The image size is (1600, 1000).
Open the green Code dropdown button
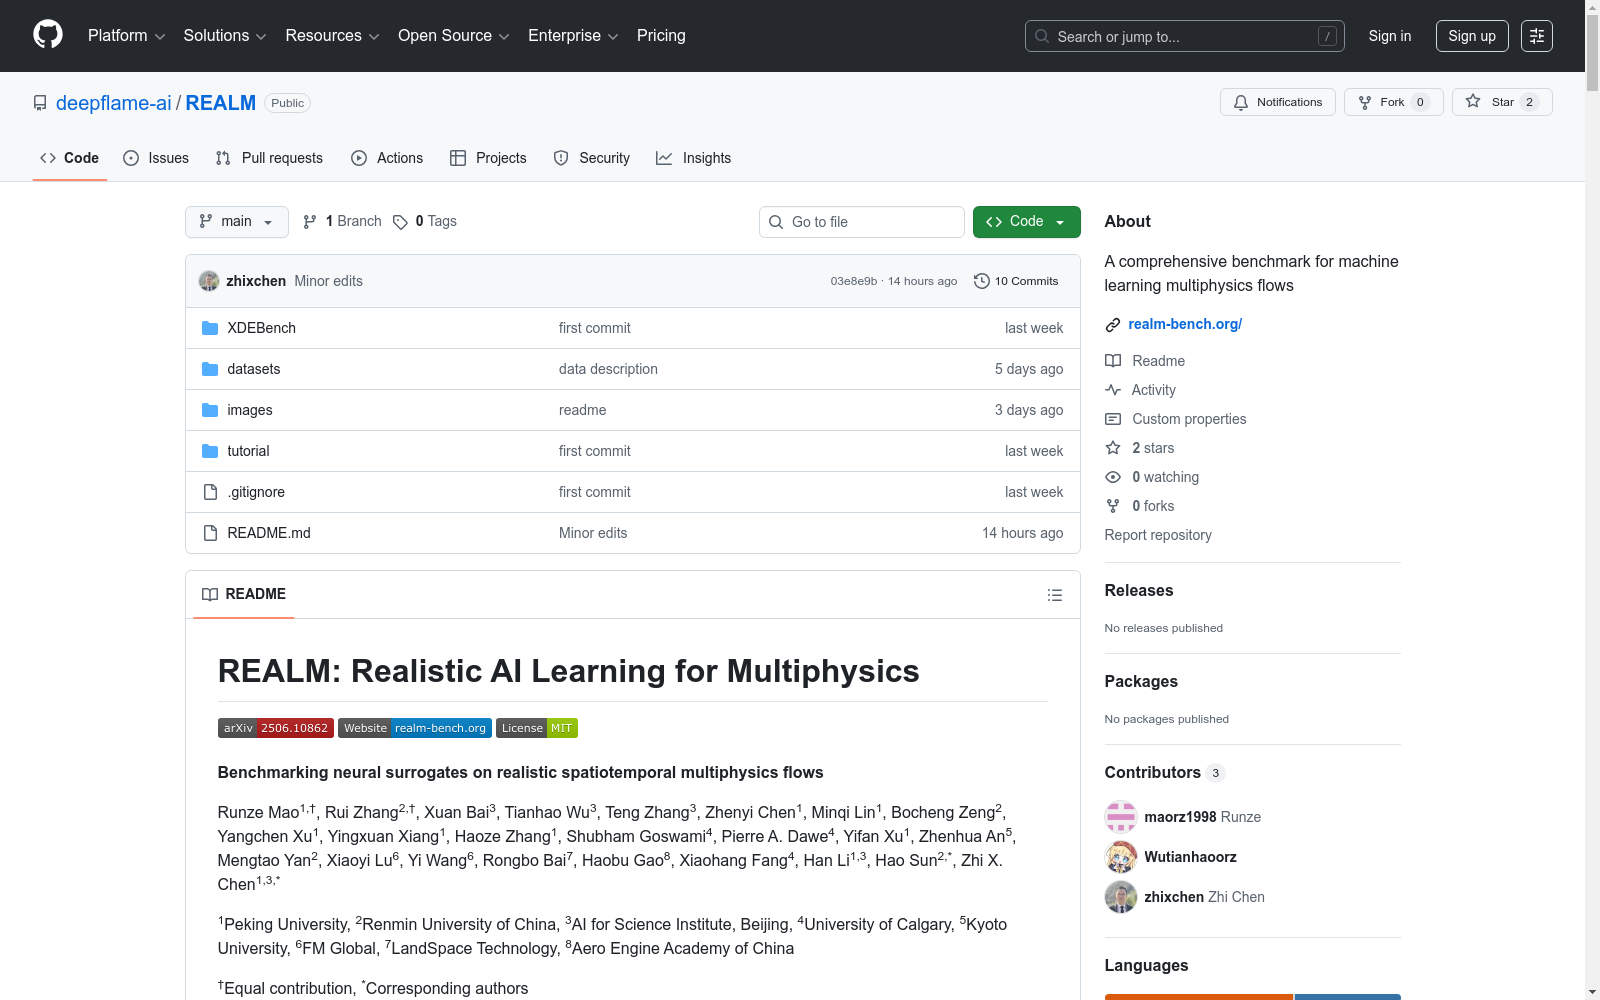tap(1026, 222)
